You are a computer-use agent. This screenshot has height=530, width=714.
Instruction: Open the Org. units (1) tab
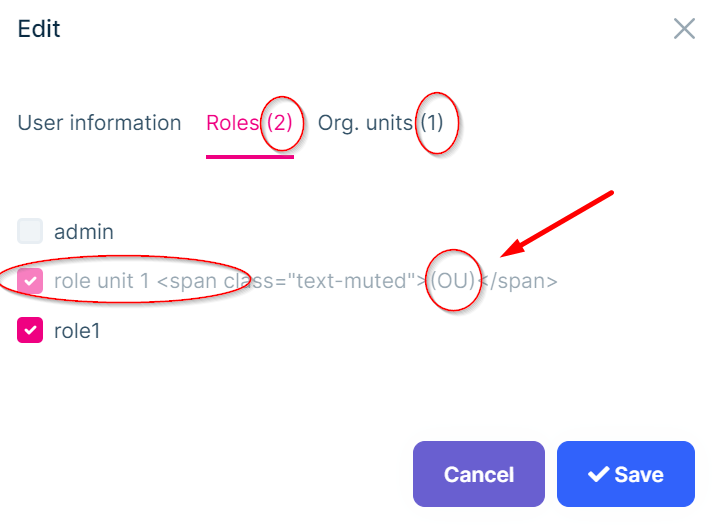(x=380, y=123)
